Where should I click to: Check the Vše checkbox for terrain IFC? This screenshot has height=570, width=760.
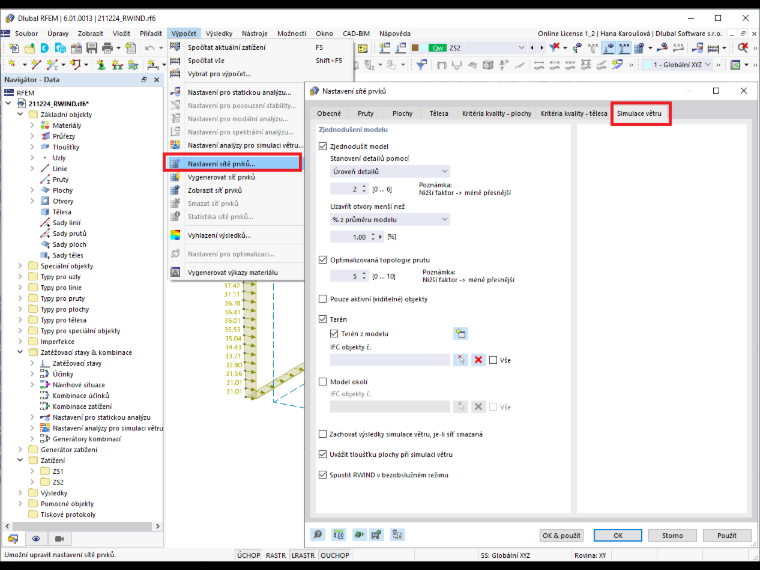click(x=493, y=360)
